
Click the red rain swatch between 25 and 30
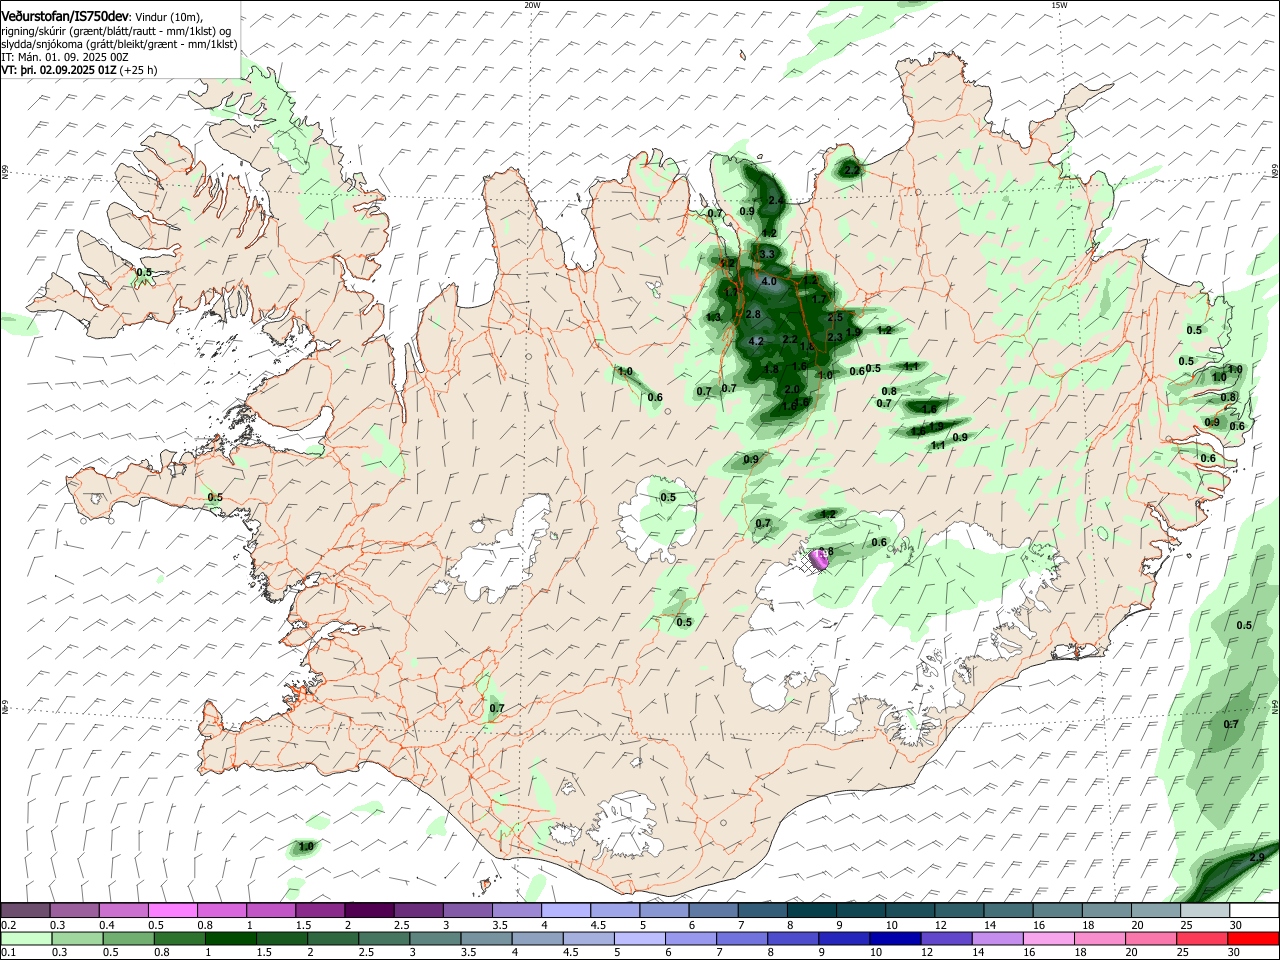1202,939
